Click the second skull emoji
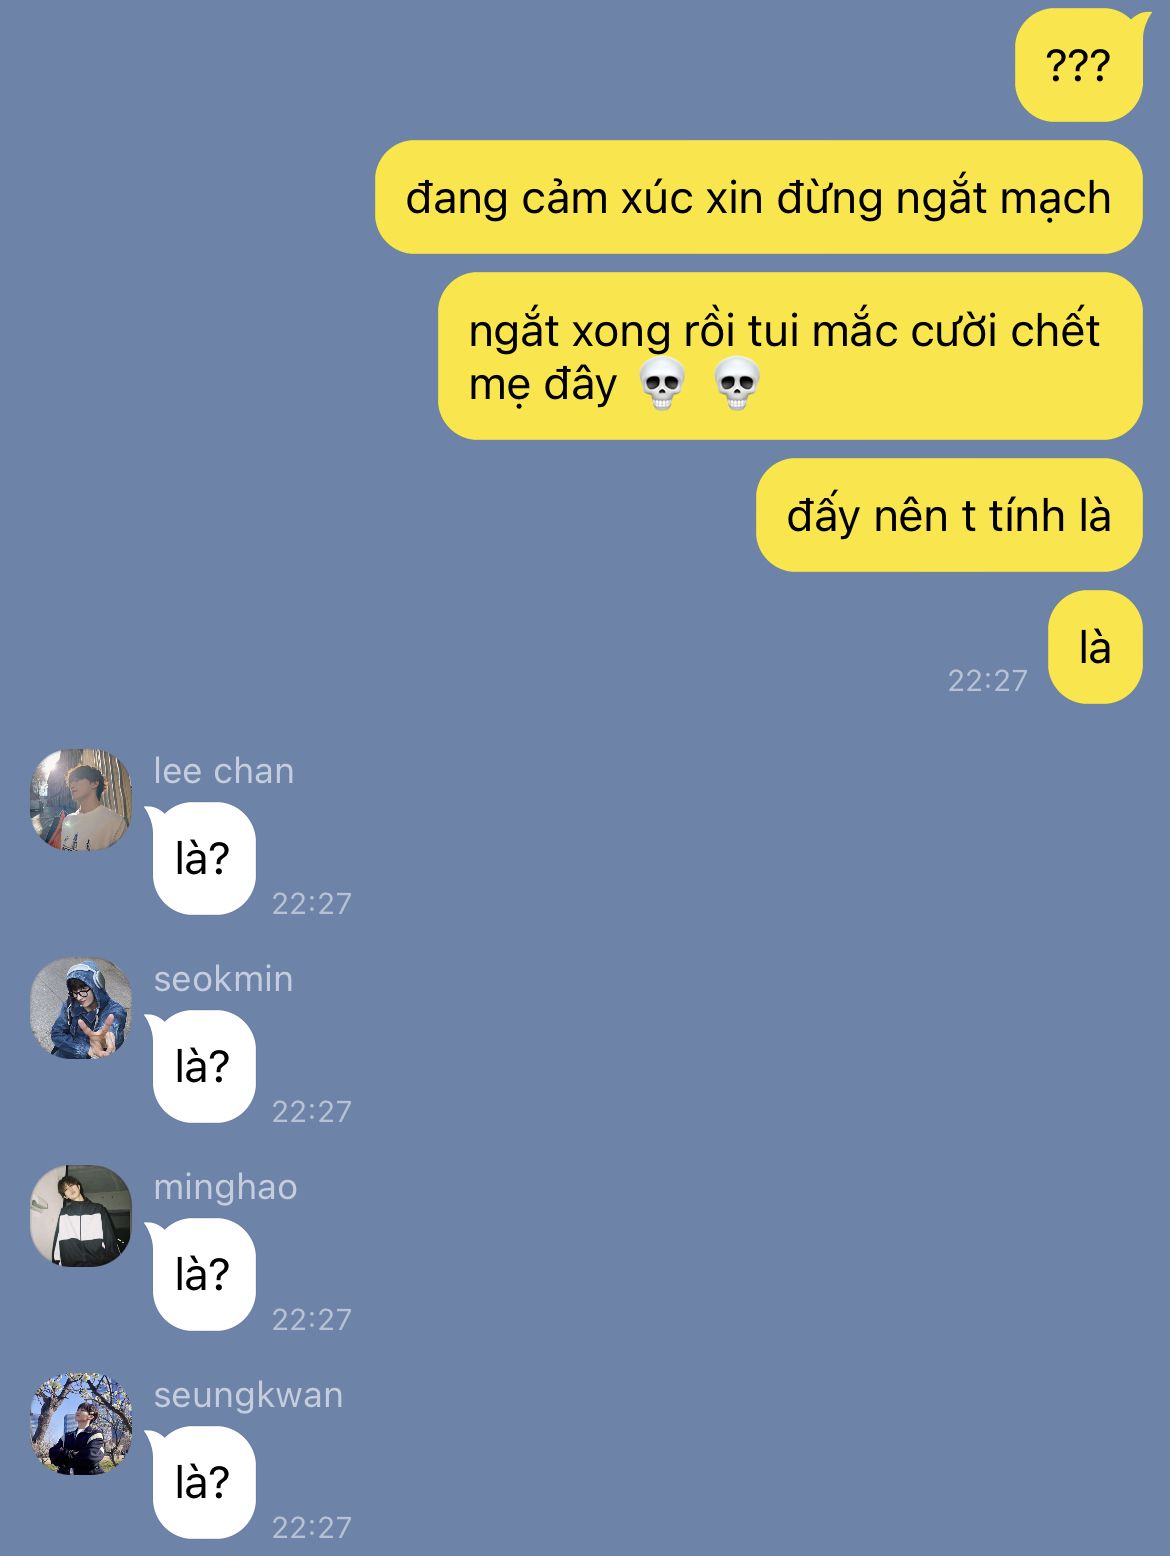The width and height of the screenshot is (1170, 1556). (738, 384)
